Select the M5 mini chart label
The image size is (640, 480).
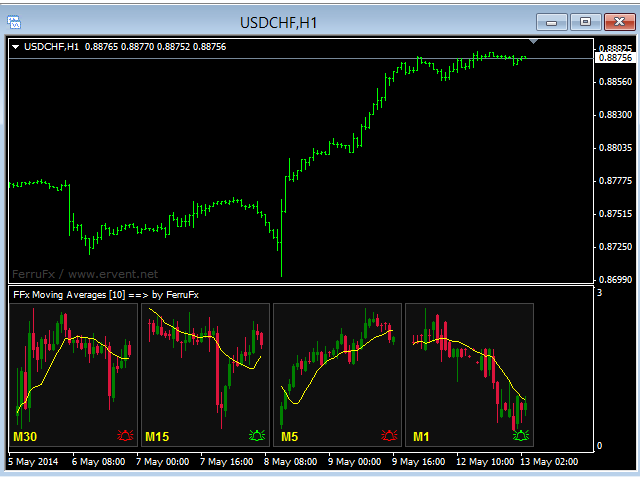pos(289,437)
